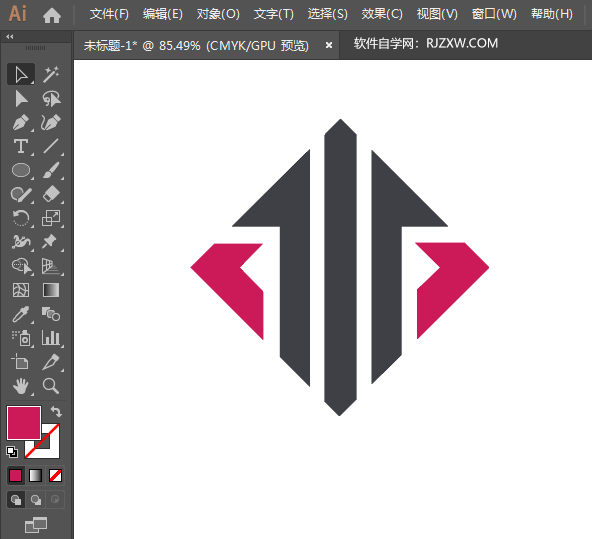Choose the Zoom tool
The image size is (592, 539).
[51, 386]
